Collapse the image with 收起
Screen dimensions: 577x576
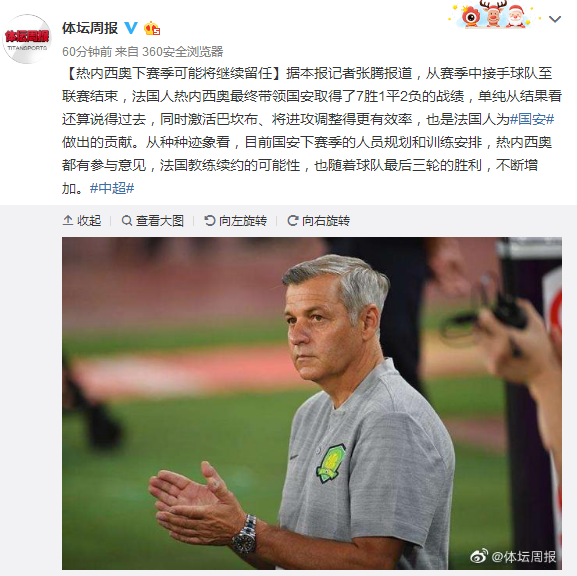82,220
